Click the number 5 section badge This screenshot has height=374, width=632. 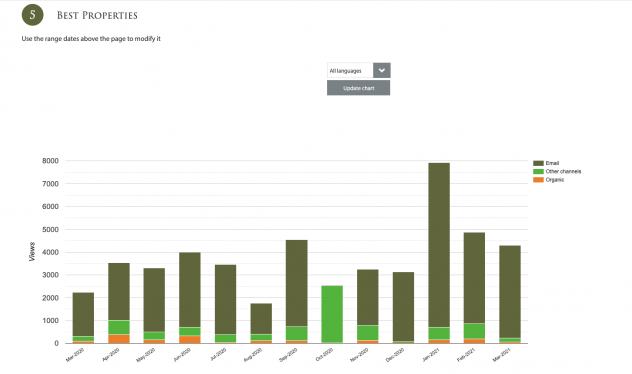point(32,15)
